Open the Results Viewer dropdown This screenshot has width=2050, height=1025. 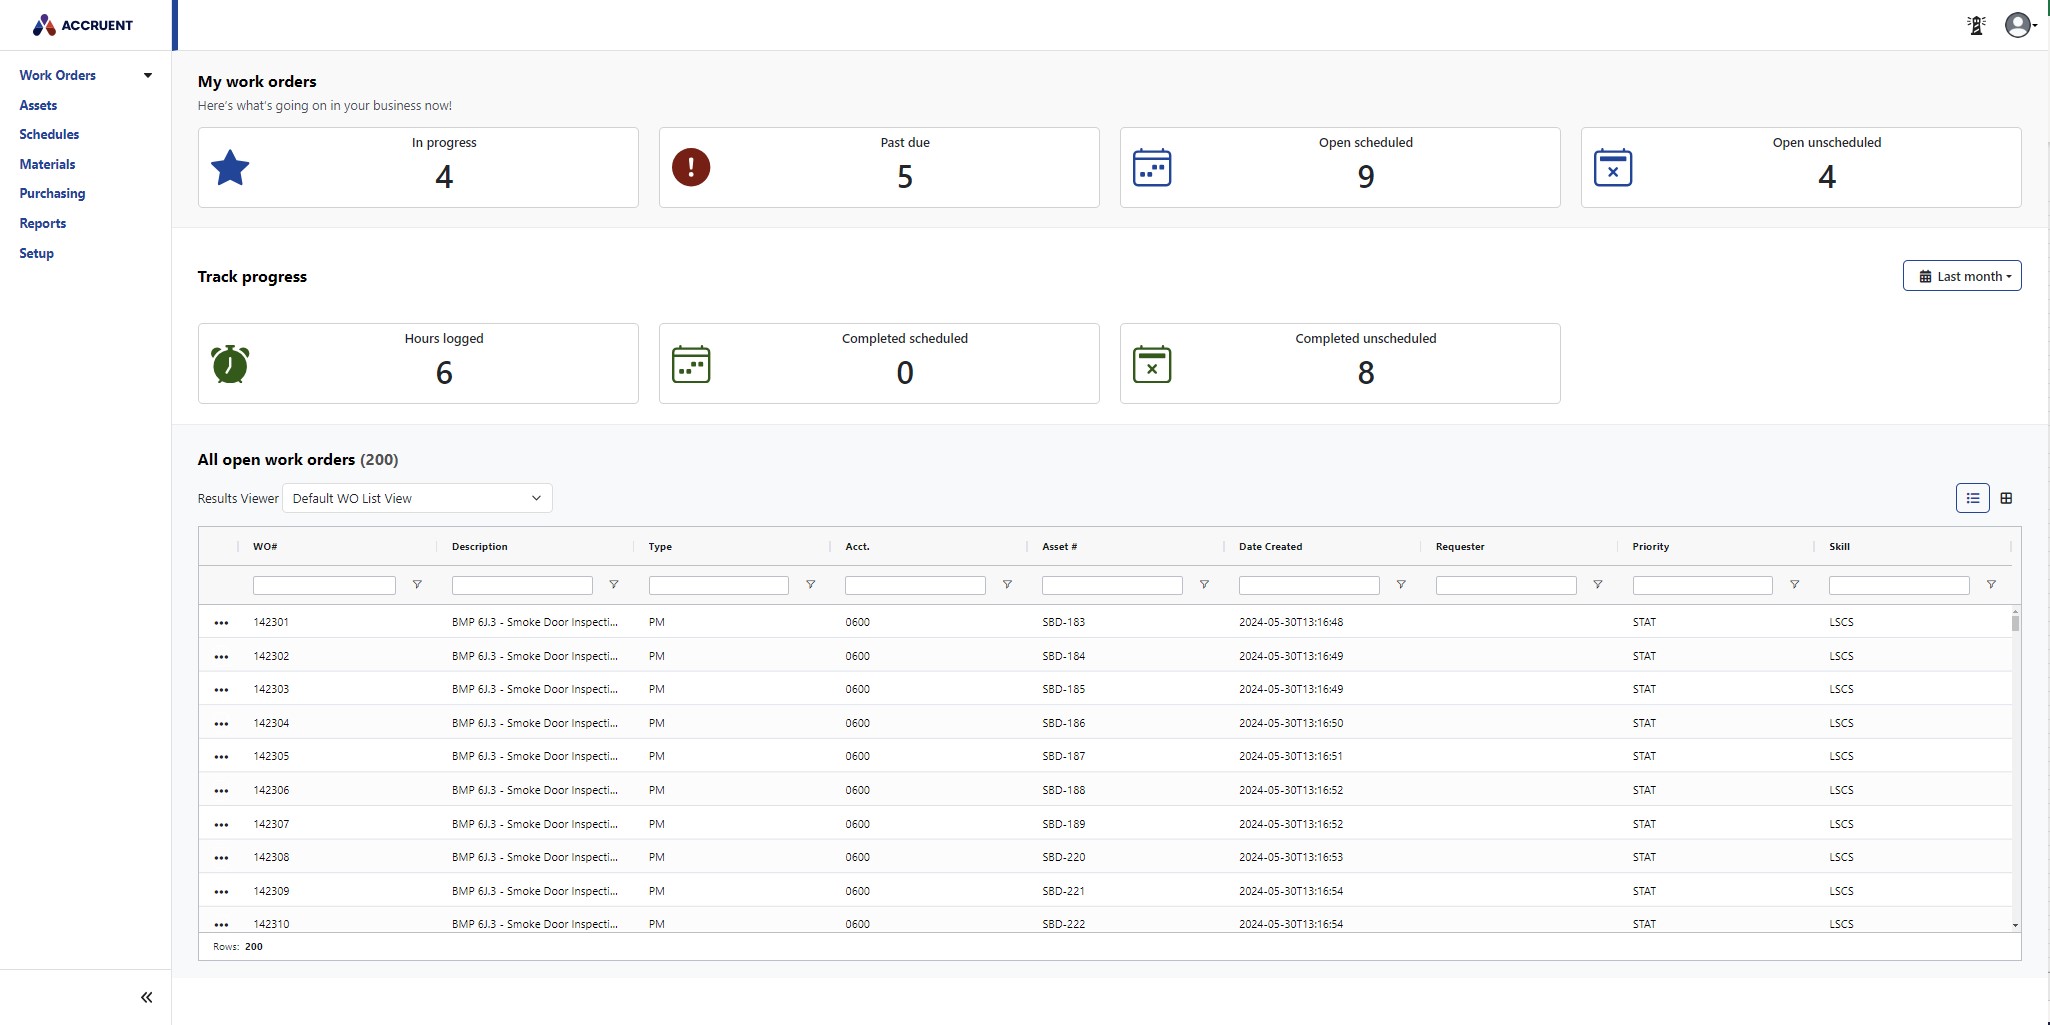point(417,498)
